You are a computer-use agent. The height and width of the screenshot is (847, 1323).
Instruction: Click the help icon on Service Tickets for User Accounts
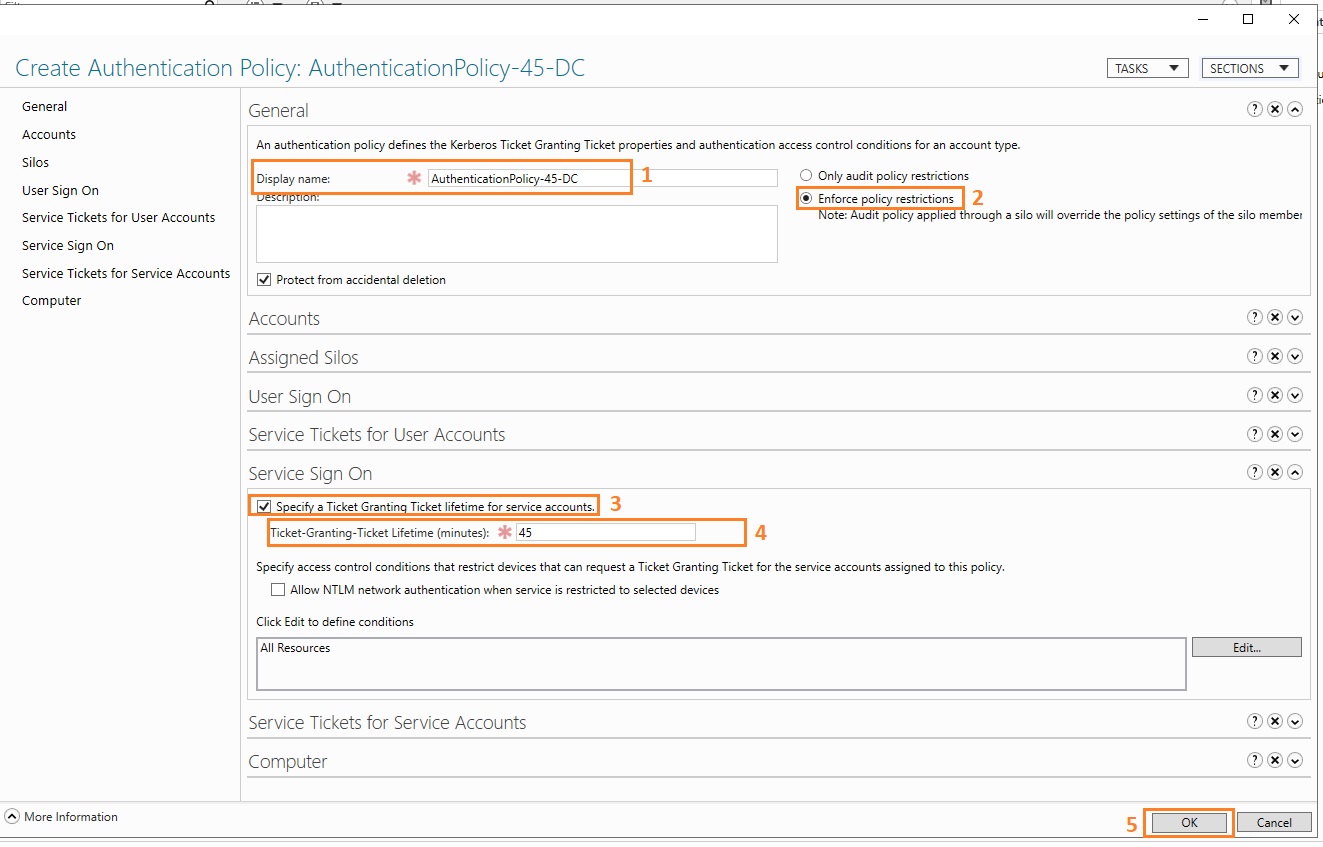[x=1255, y=433]
